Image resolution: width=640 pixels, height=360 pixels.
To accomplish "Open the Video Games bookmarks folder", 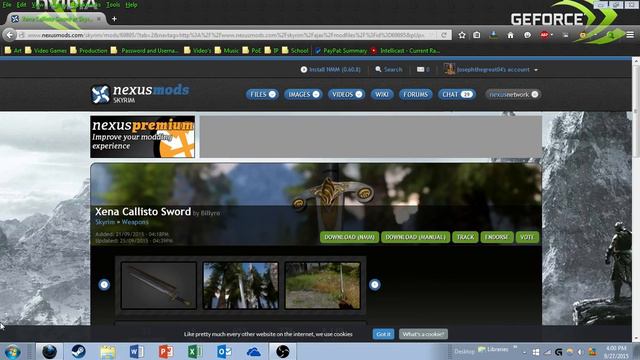I will (46, 51).
